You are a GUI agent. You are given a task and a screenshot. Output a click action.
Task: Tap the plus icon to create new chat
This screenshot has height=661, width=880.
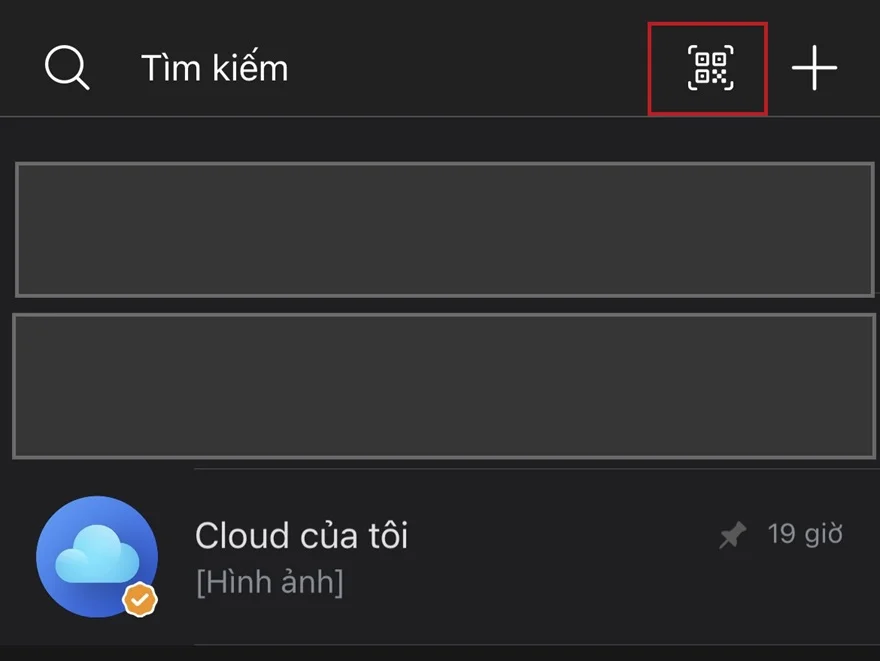click(816, 68)
